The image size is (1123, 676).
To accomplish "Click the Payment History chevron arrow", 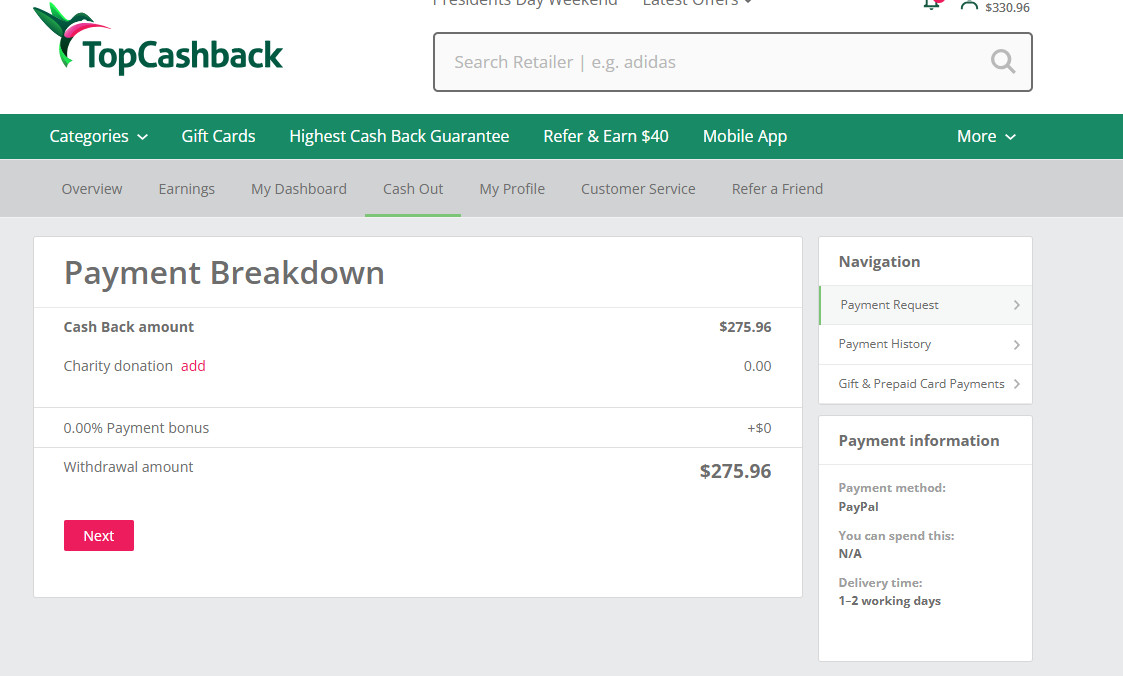I will coord(1016,345).
